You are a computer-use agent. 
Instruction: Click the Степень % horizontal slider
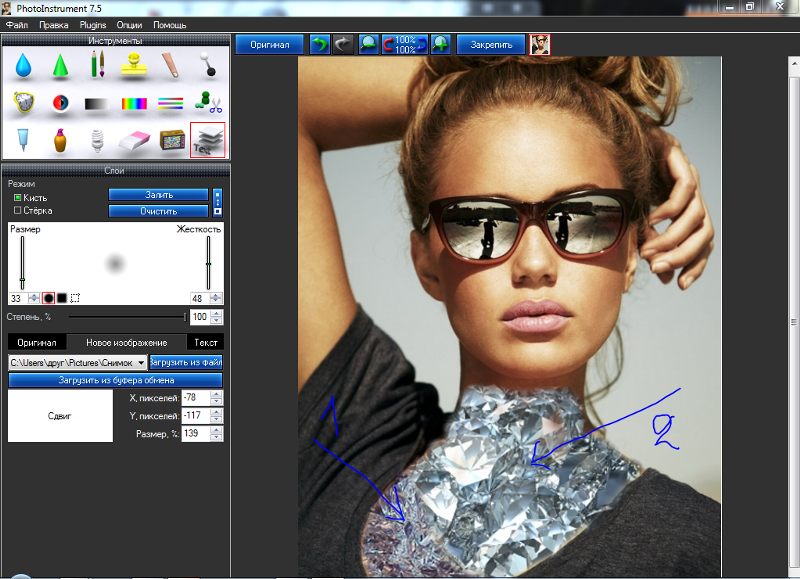[128, 317]
